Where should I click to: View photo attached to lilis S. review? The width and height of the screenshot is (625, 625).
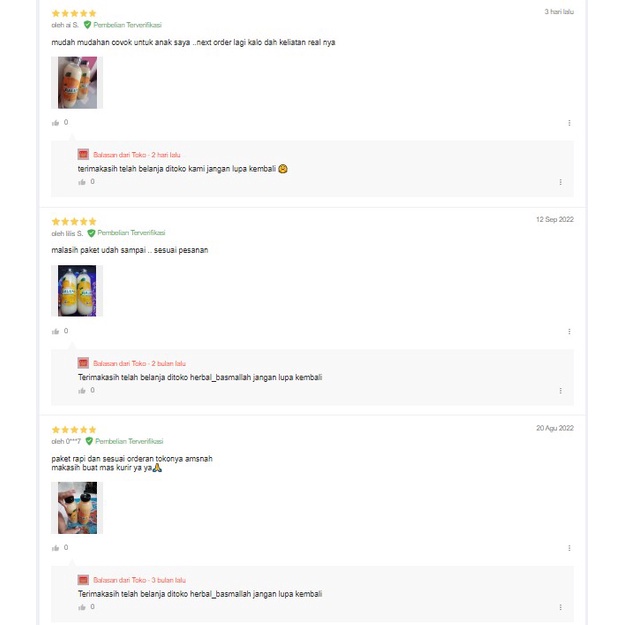point(77,291)
